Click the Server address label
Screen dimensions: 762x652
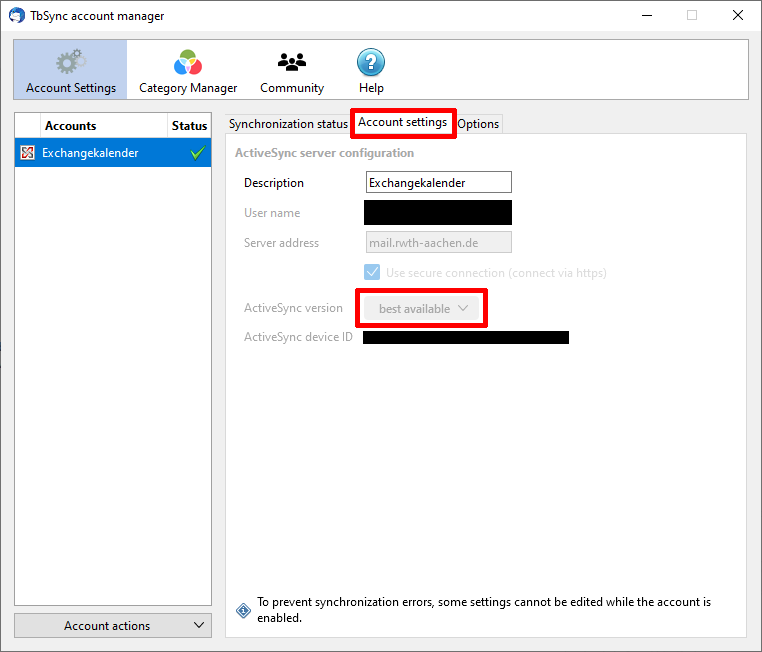pyautogui.click(x=281, y=242)
